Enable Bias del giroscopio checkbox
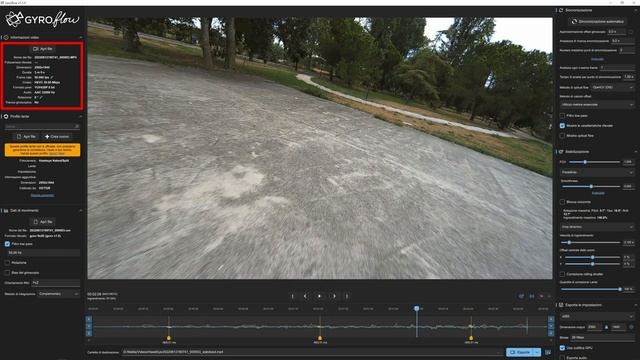Screen dimensions: 640x360 (7, 273)
